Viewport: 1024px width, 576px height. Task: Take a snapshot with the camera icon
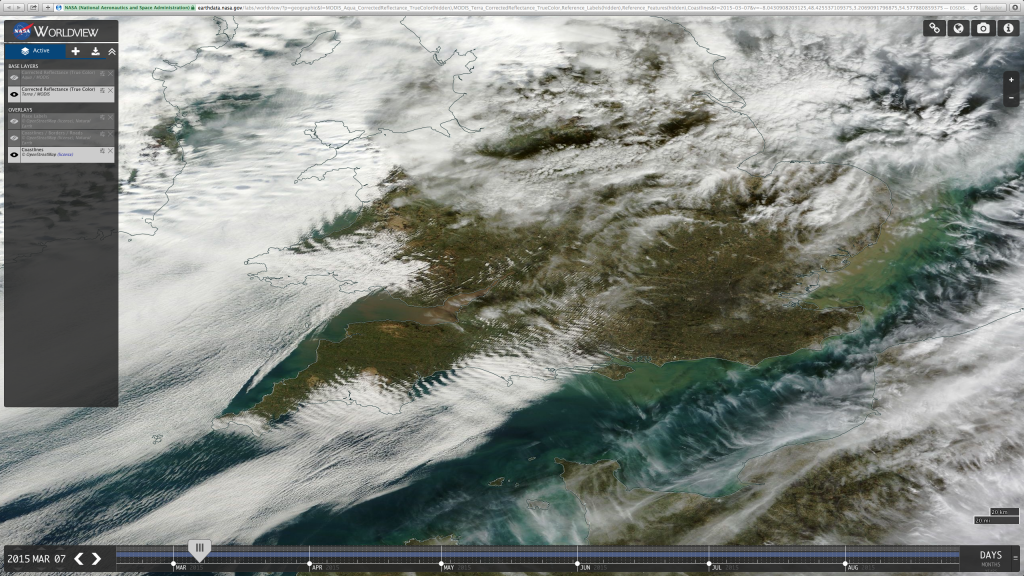[984, 28]
